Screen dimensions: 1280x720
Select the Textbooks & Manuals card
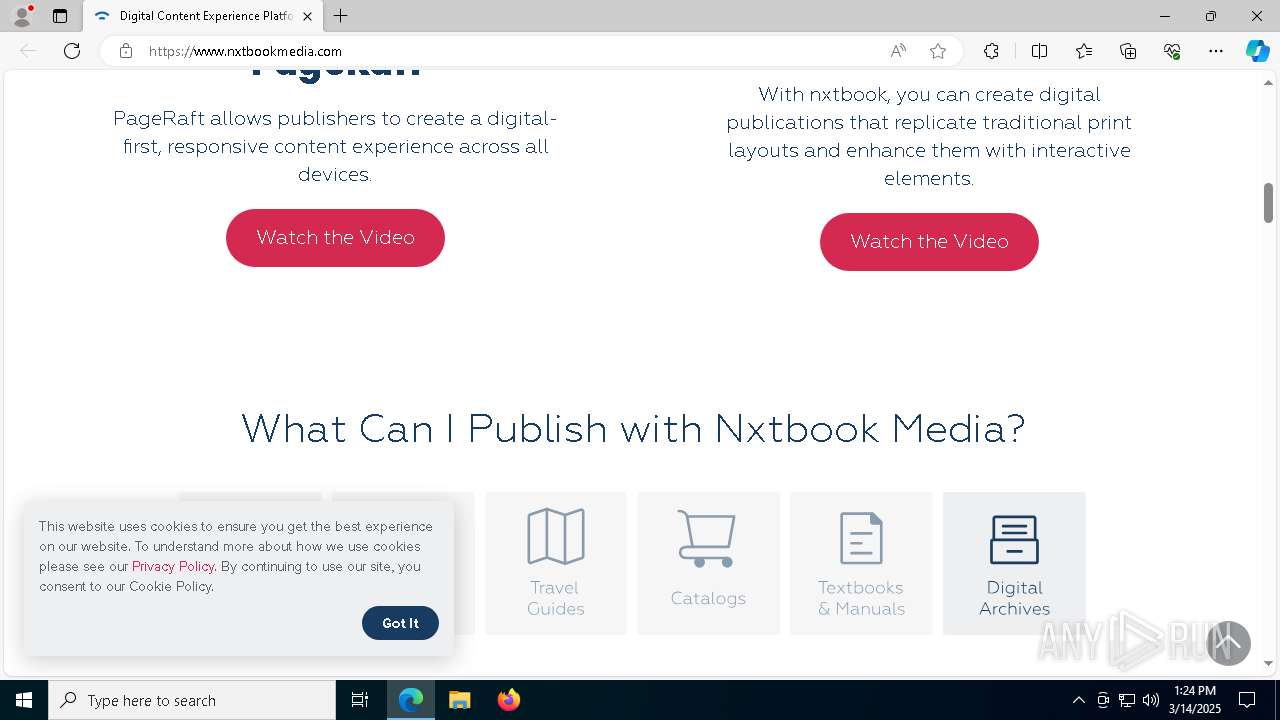pyautogui.click(x=861, y=563)
